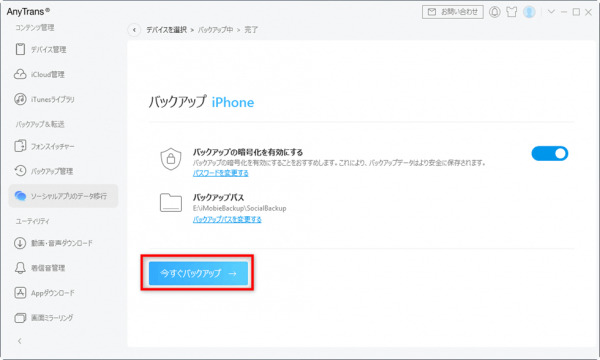This screenshot has width=600, height=360.
Task: Open the フォンスイッチャー phone switcher icon
Action: click(20, 146)
